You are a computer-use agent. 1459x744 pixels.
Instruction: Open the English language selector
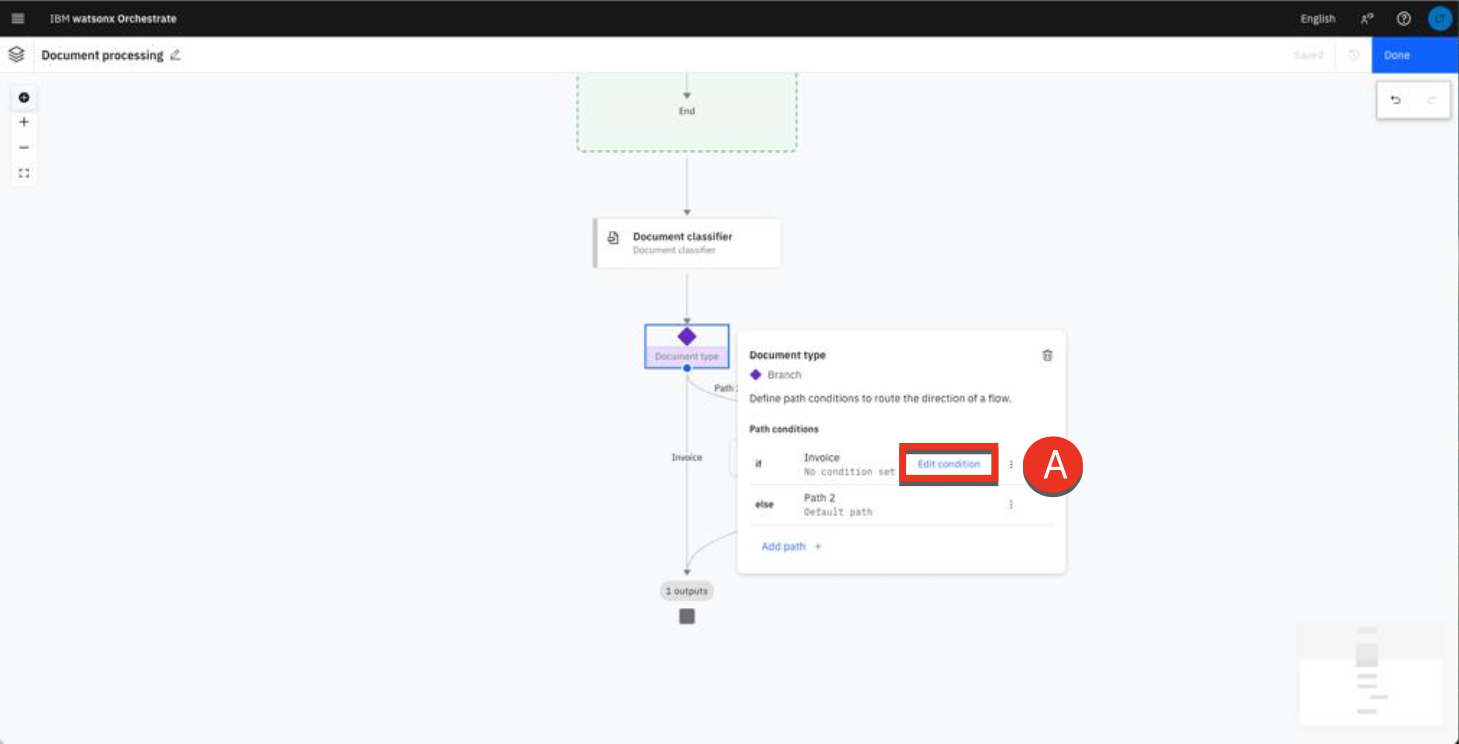(1317, 19)
